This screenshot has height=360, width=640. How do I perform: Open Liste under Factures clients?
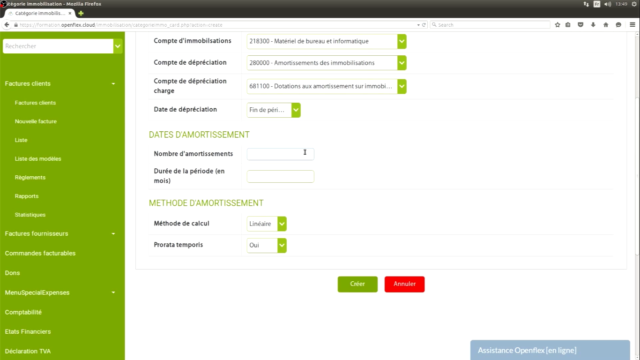pos(21,140)
